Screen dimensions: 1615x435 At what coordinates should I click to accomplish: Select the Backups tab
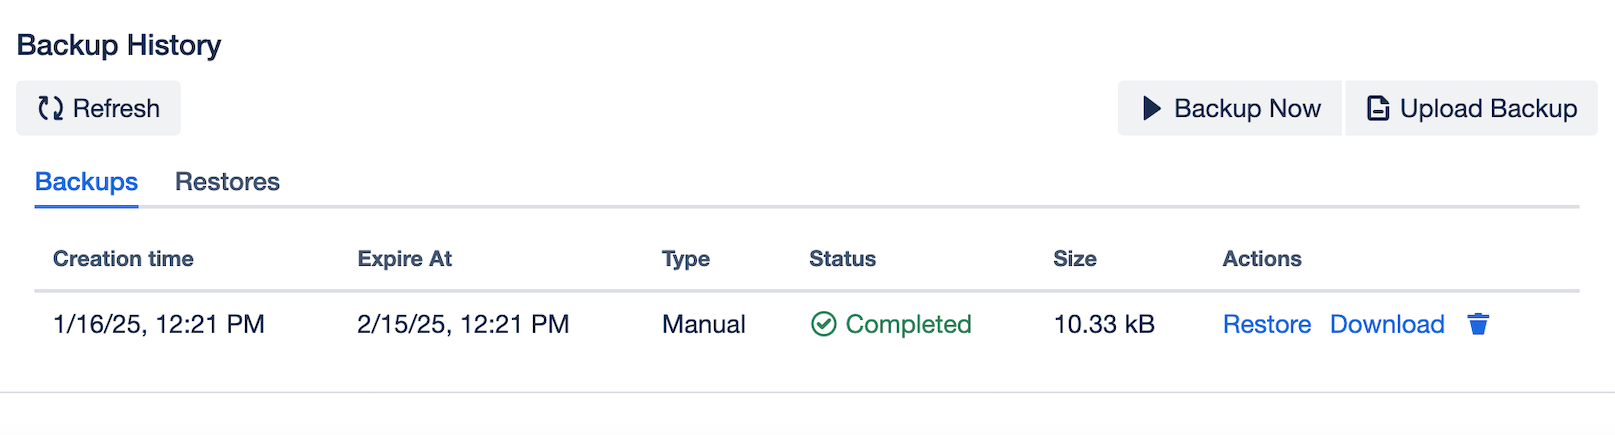[x=86, y=182]
